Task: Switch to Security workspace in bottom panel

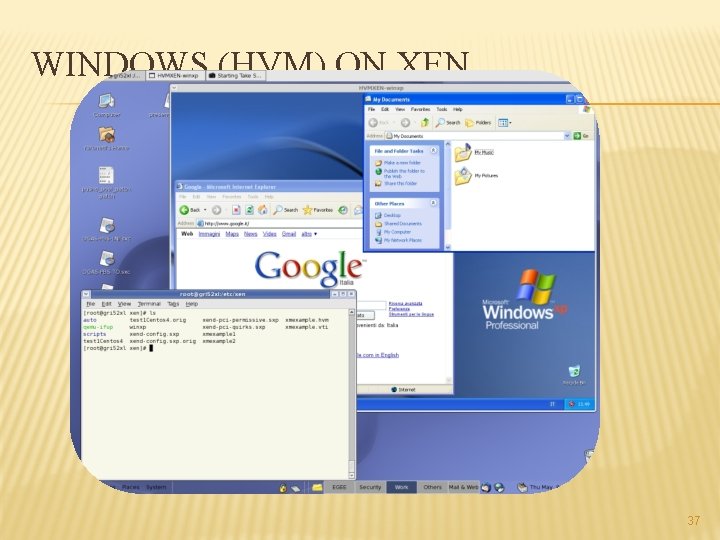Action: (x=370, y=487)
